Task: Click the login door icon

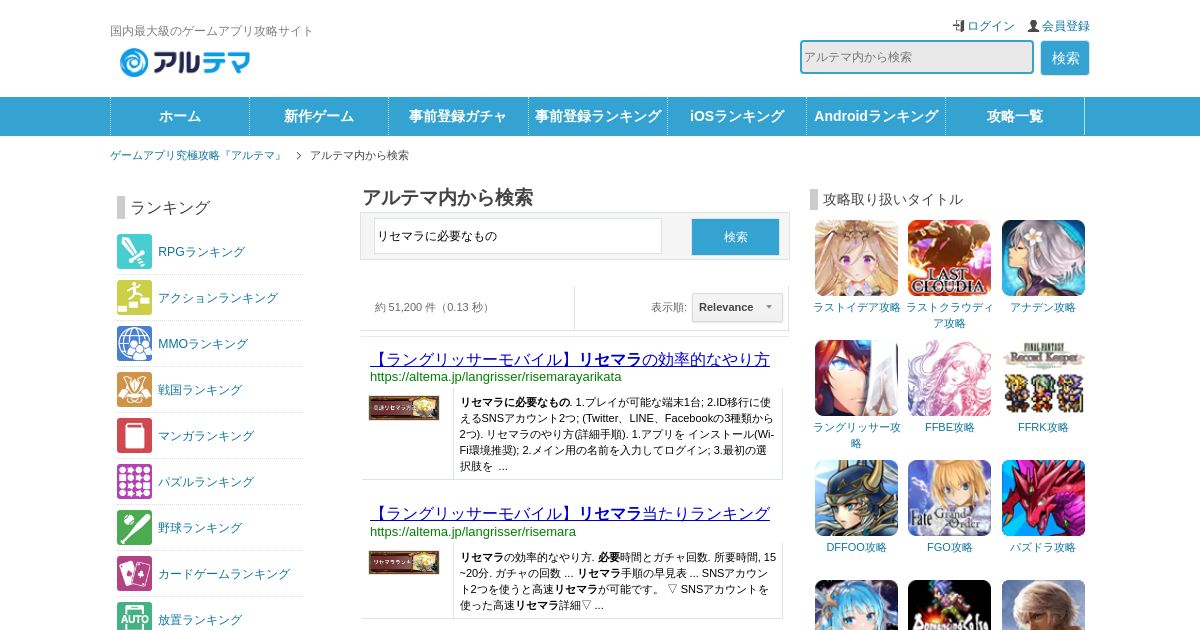Action: click(x=958, y=26)
